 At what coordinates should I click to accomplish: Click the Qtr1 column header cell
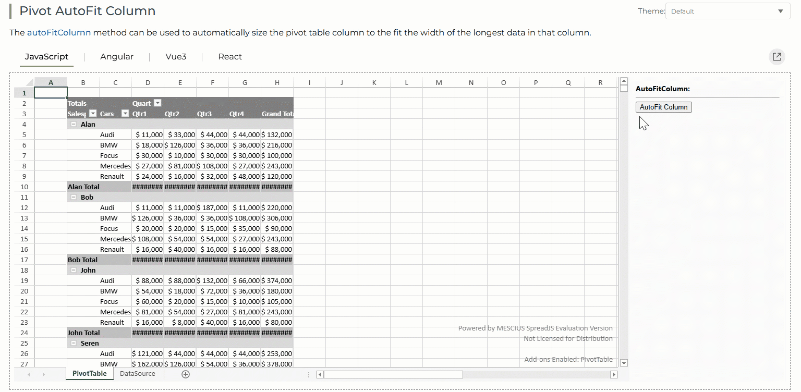click(x=148, y=113)
